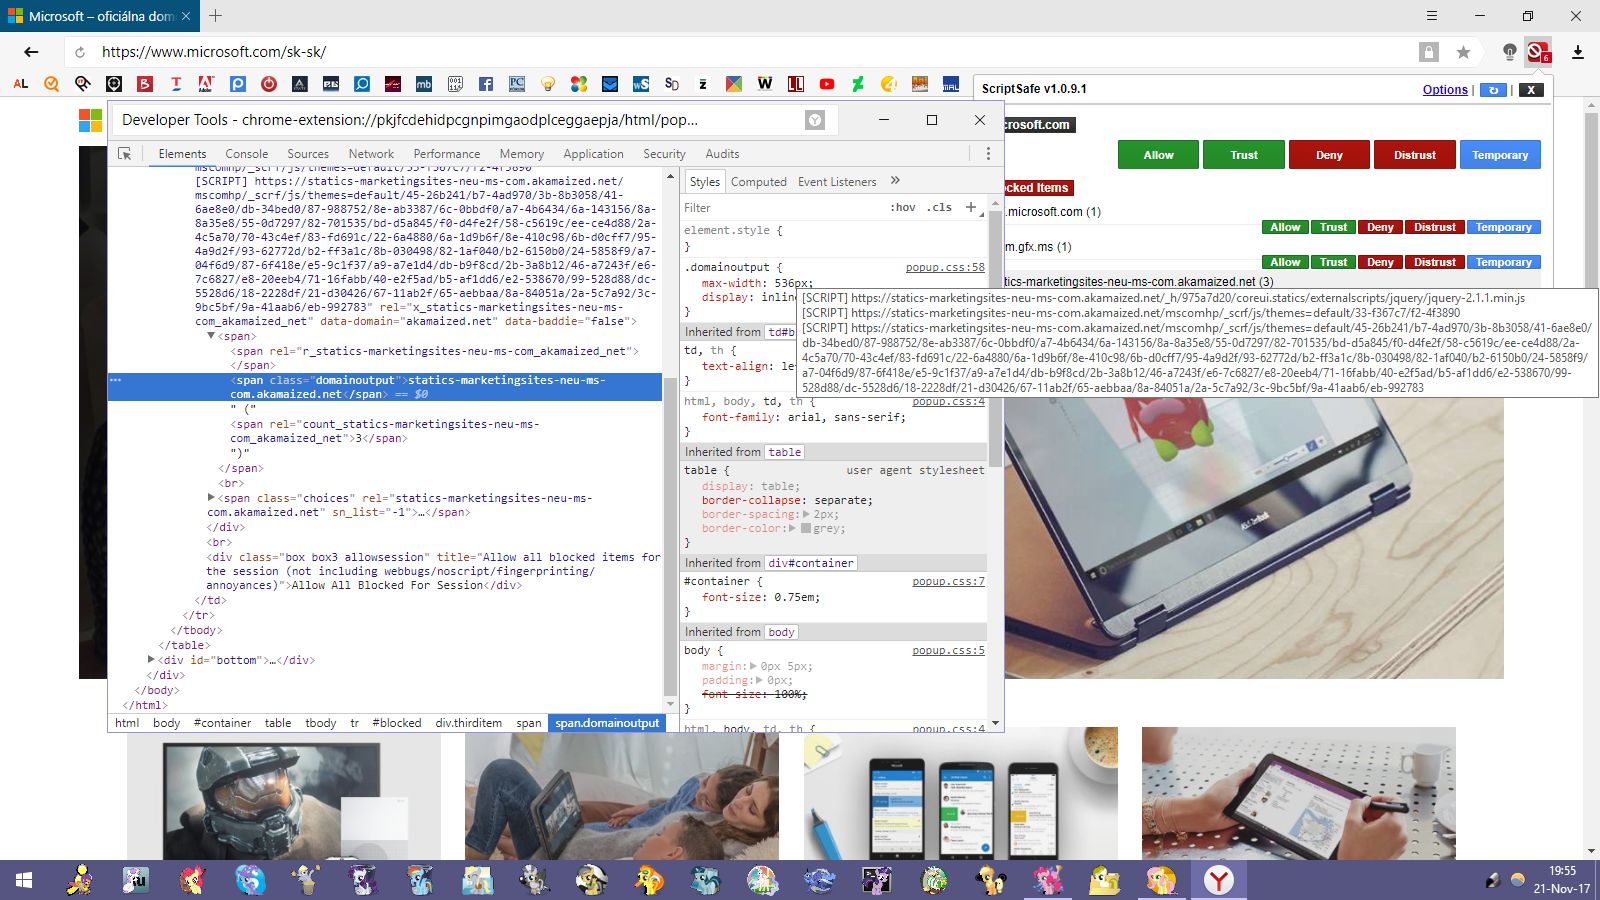The height and width of the screenshot is (900, 1600).
Task: Expand the span class choices node
Action: pyautogui.click(x=211, y=497)
